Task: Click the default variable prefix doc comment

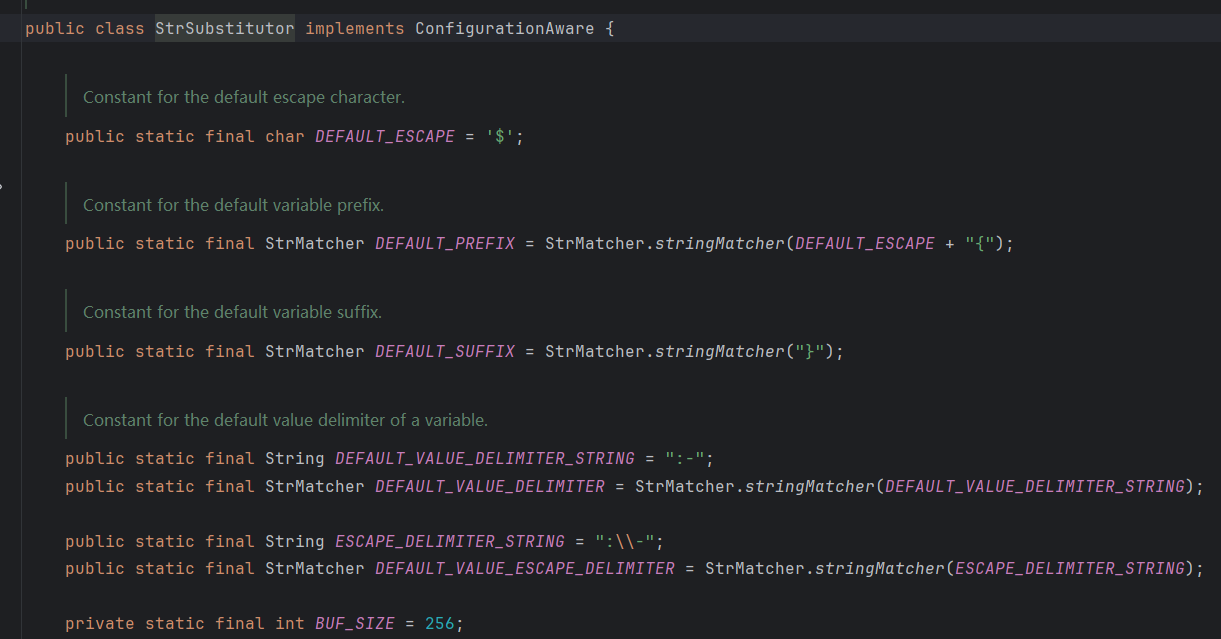Action: [x=233, y=205]
